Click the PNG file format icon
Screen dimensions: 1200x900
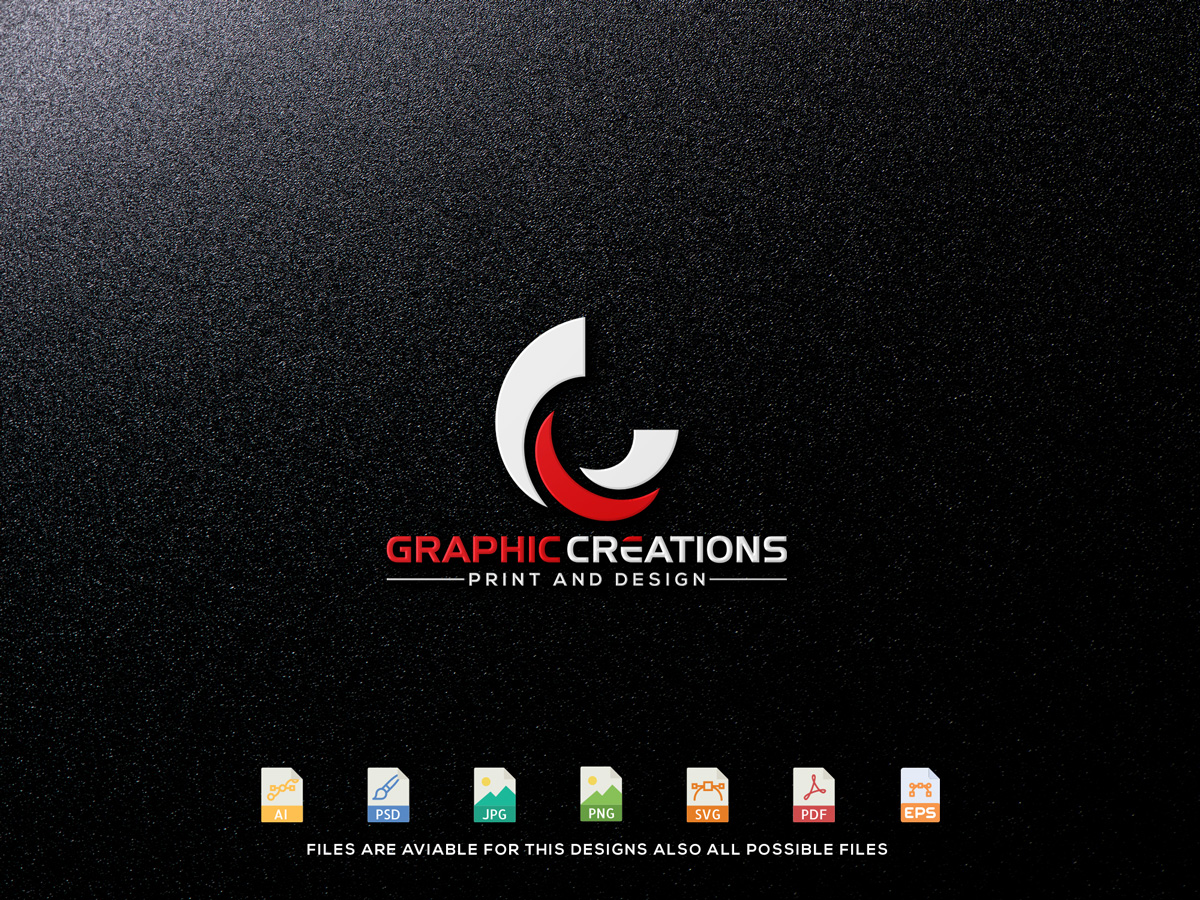601,794
